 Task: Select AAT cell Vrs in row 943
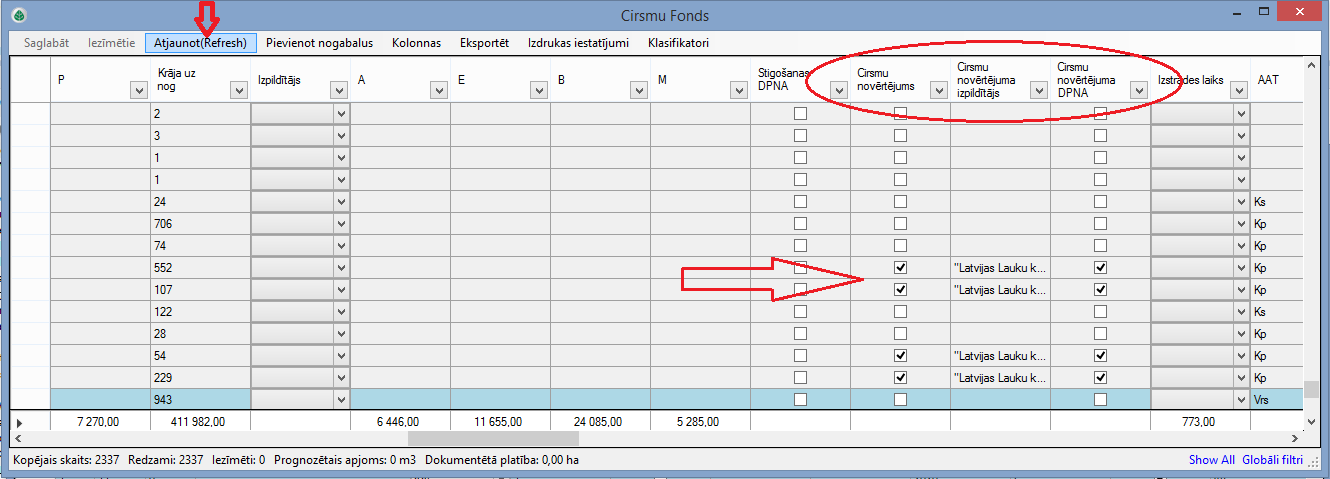coord(1276,400)
